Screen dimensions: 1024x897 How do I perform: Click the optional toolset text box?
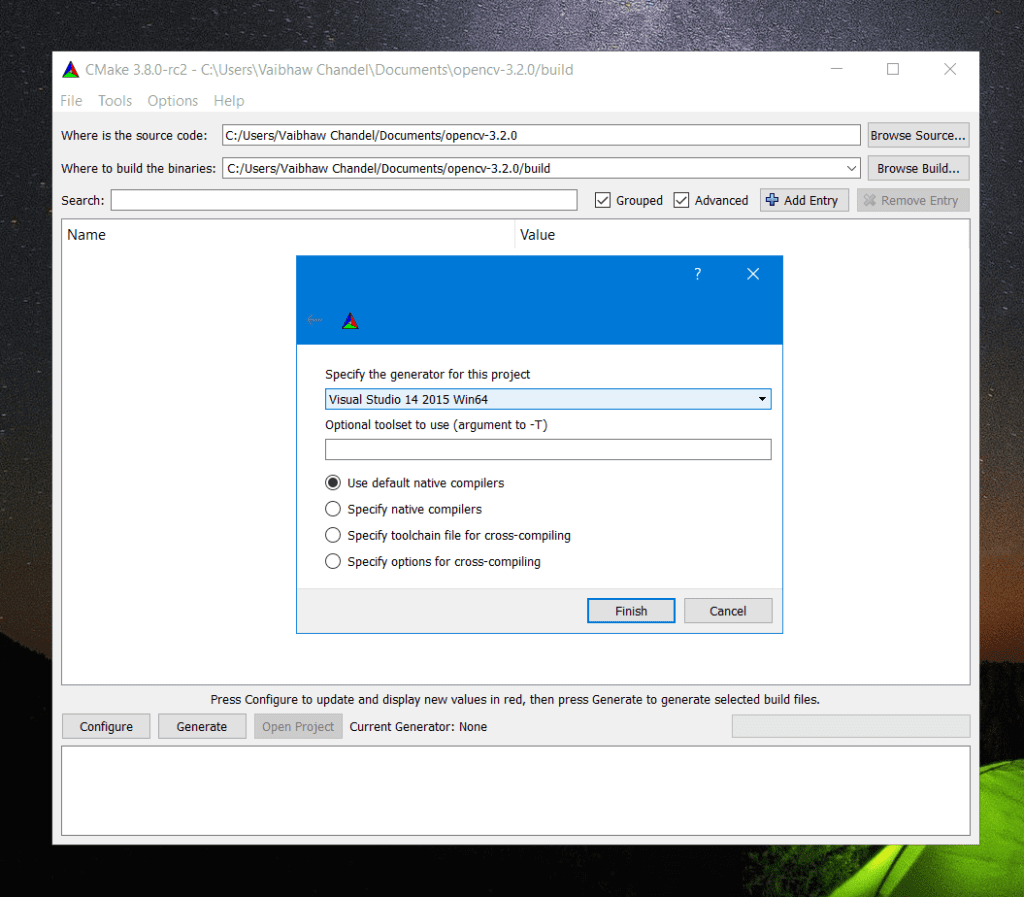coord(548,449)
